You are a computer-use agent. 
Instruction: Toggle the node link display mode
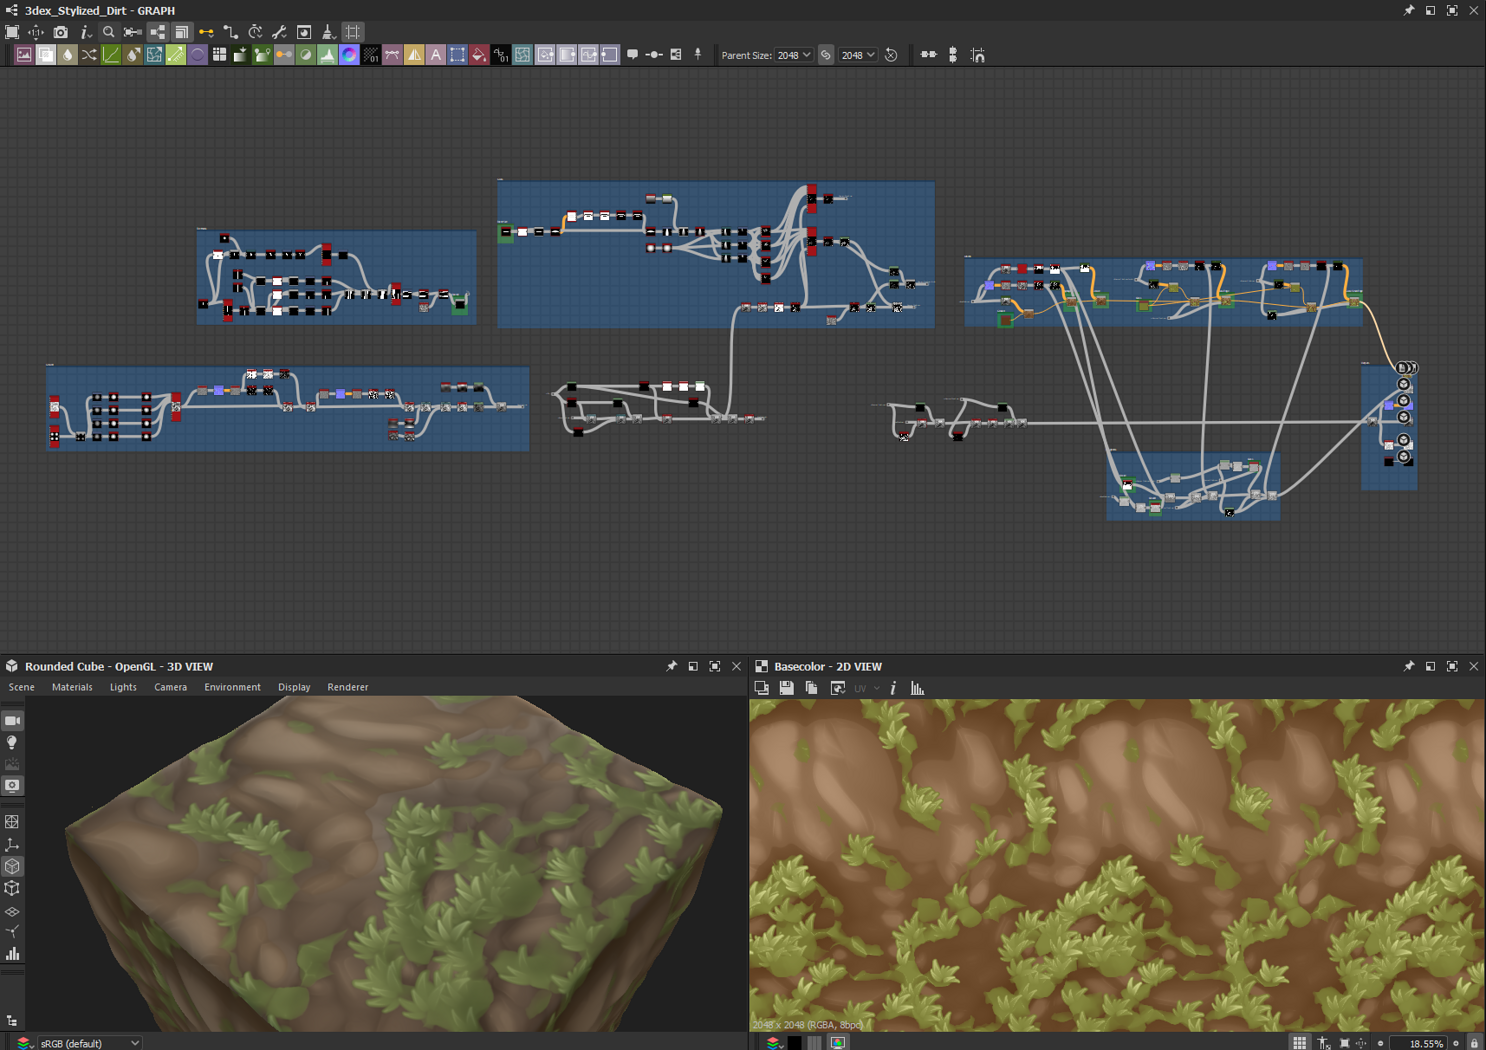158,32
